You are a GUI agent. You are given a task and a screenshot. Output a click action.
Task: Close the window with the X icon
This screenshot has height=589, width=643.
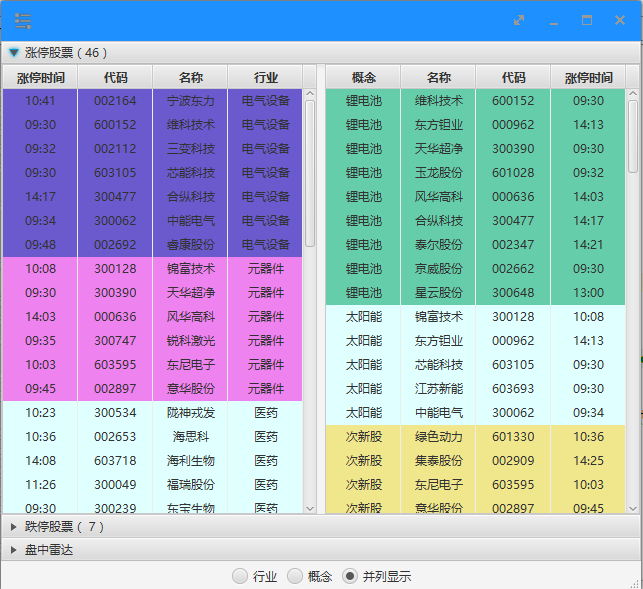point(619,21)
